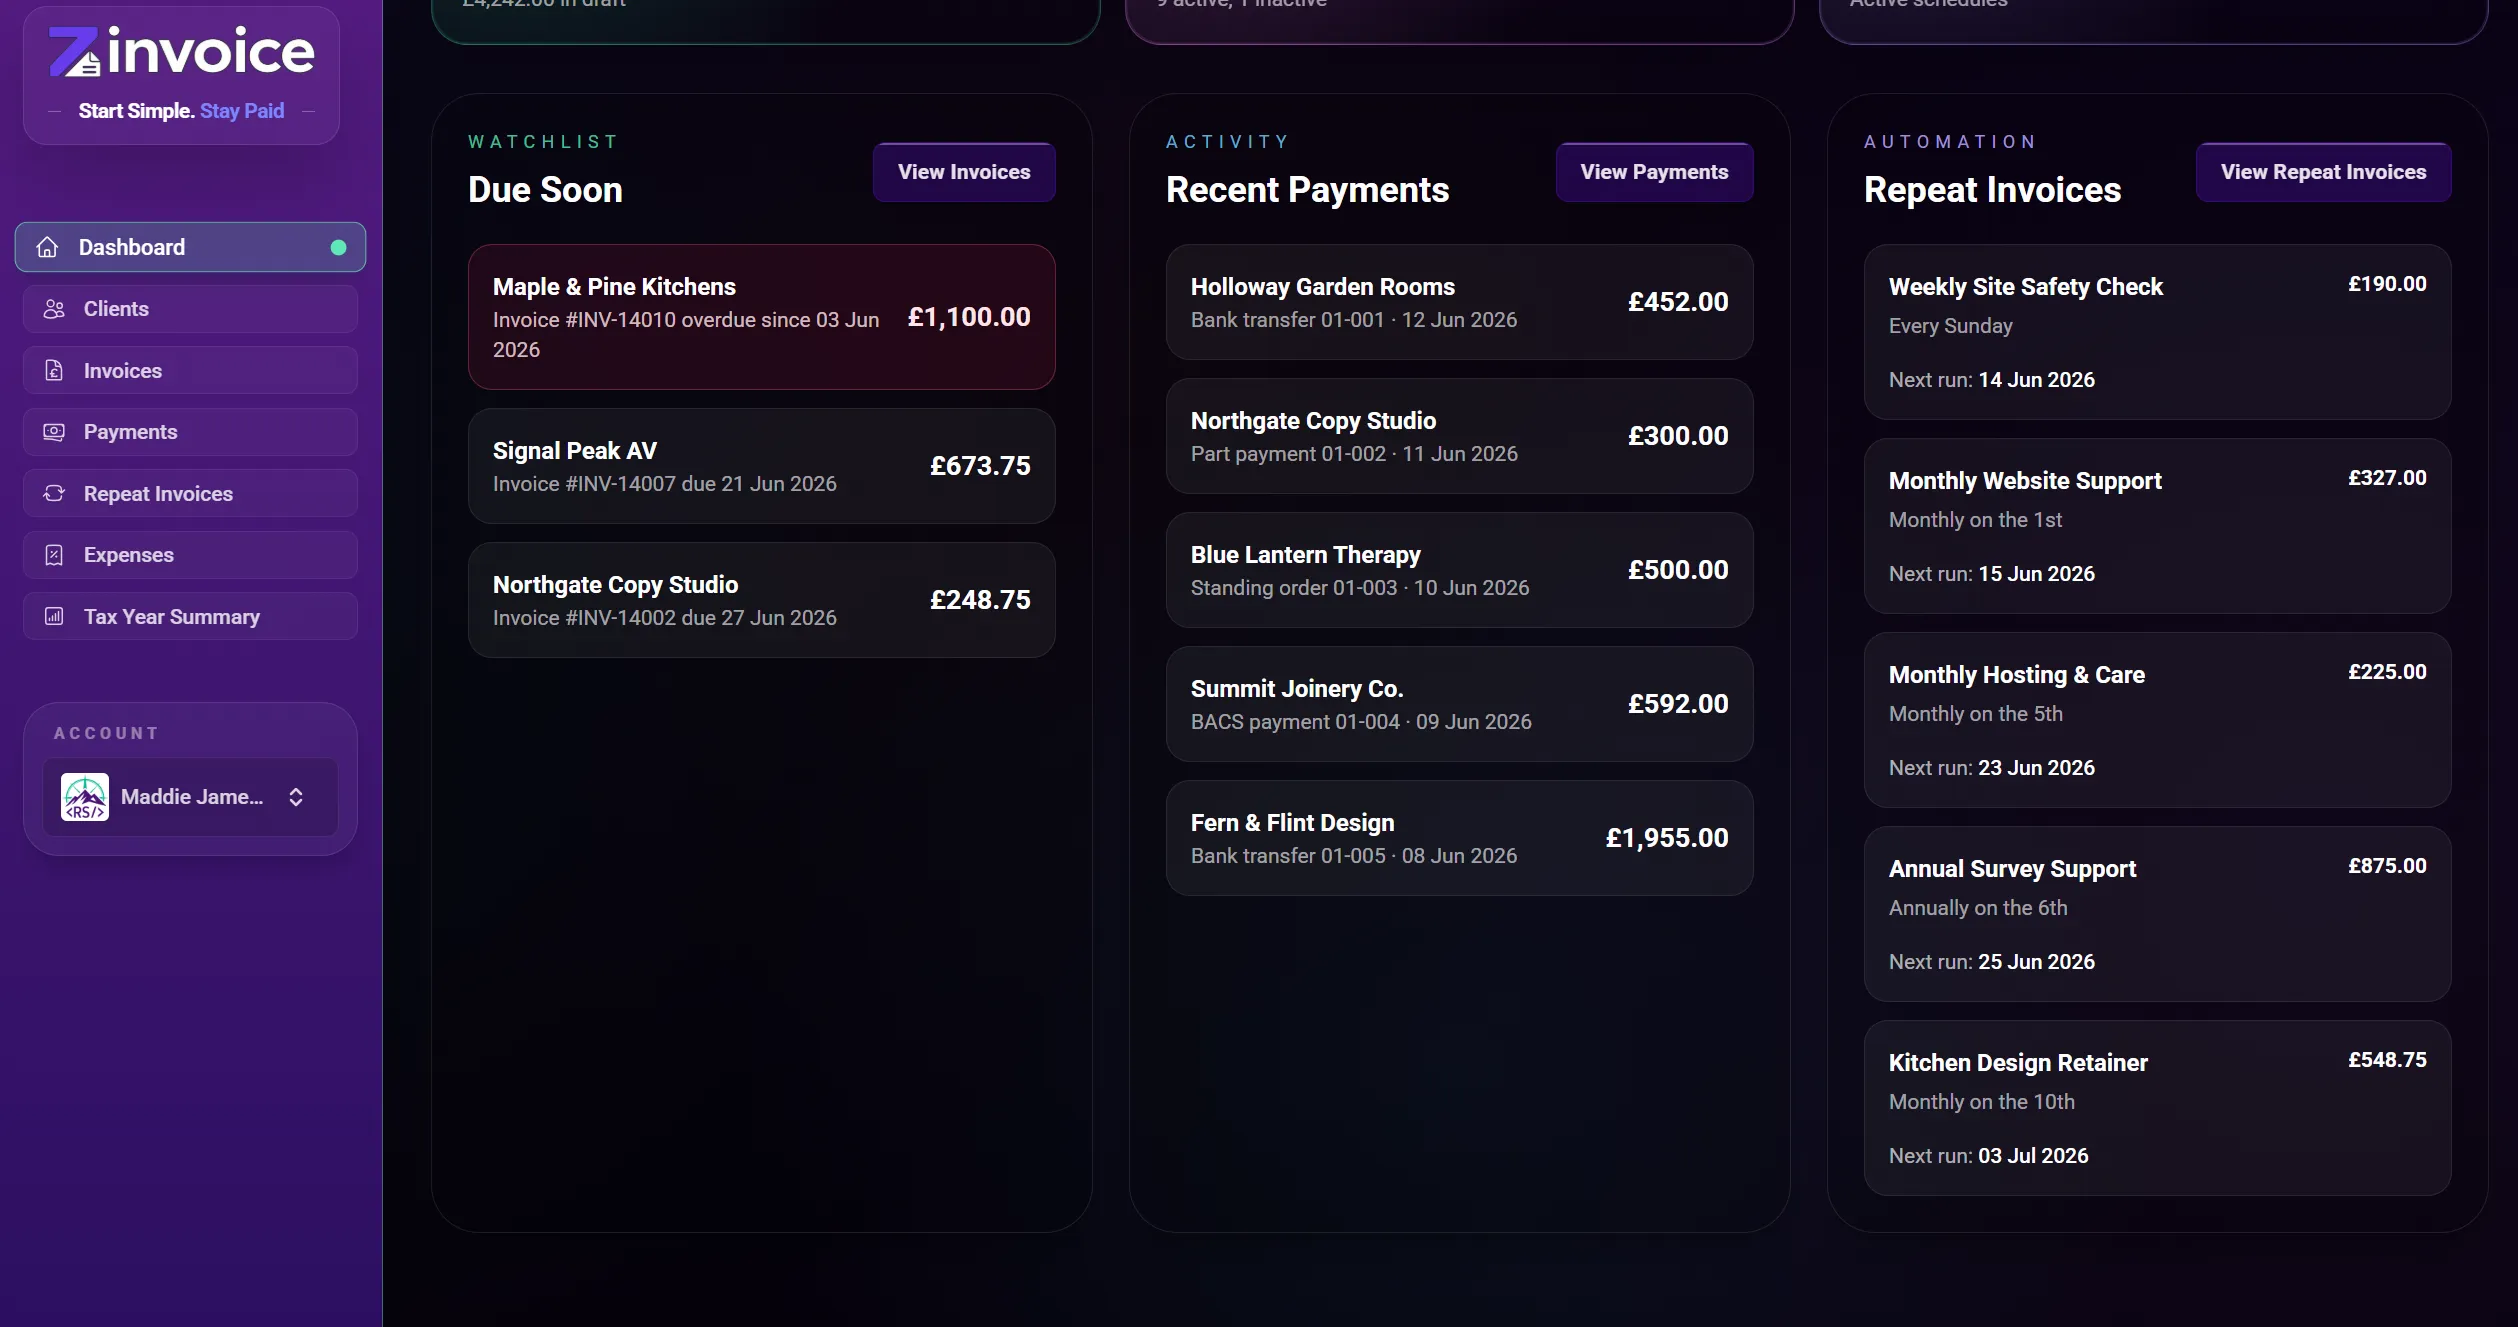Click the Monthly on the 5th text
The image size is (2518, 1327).
[1975, 714]
